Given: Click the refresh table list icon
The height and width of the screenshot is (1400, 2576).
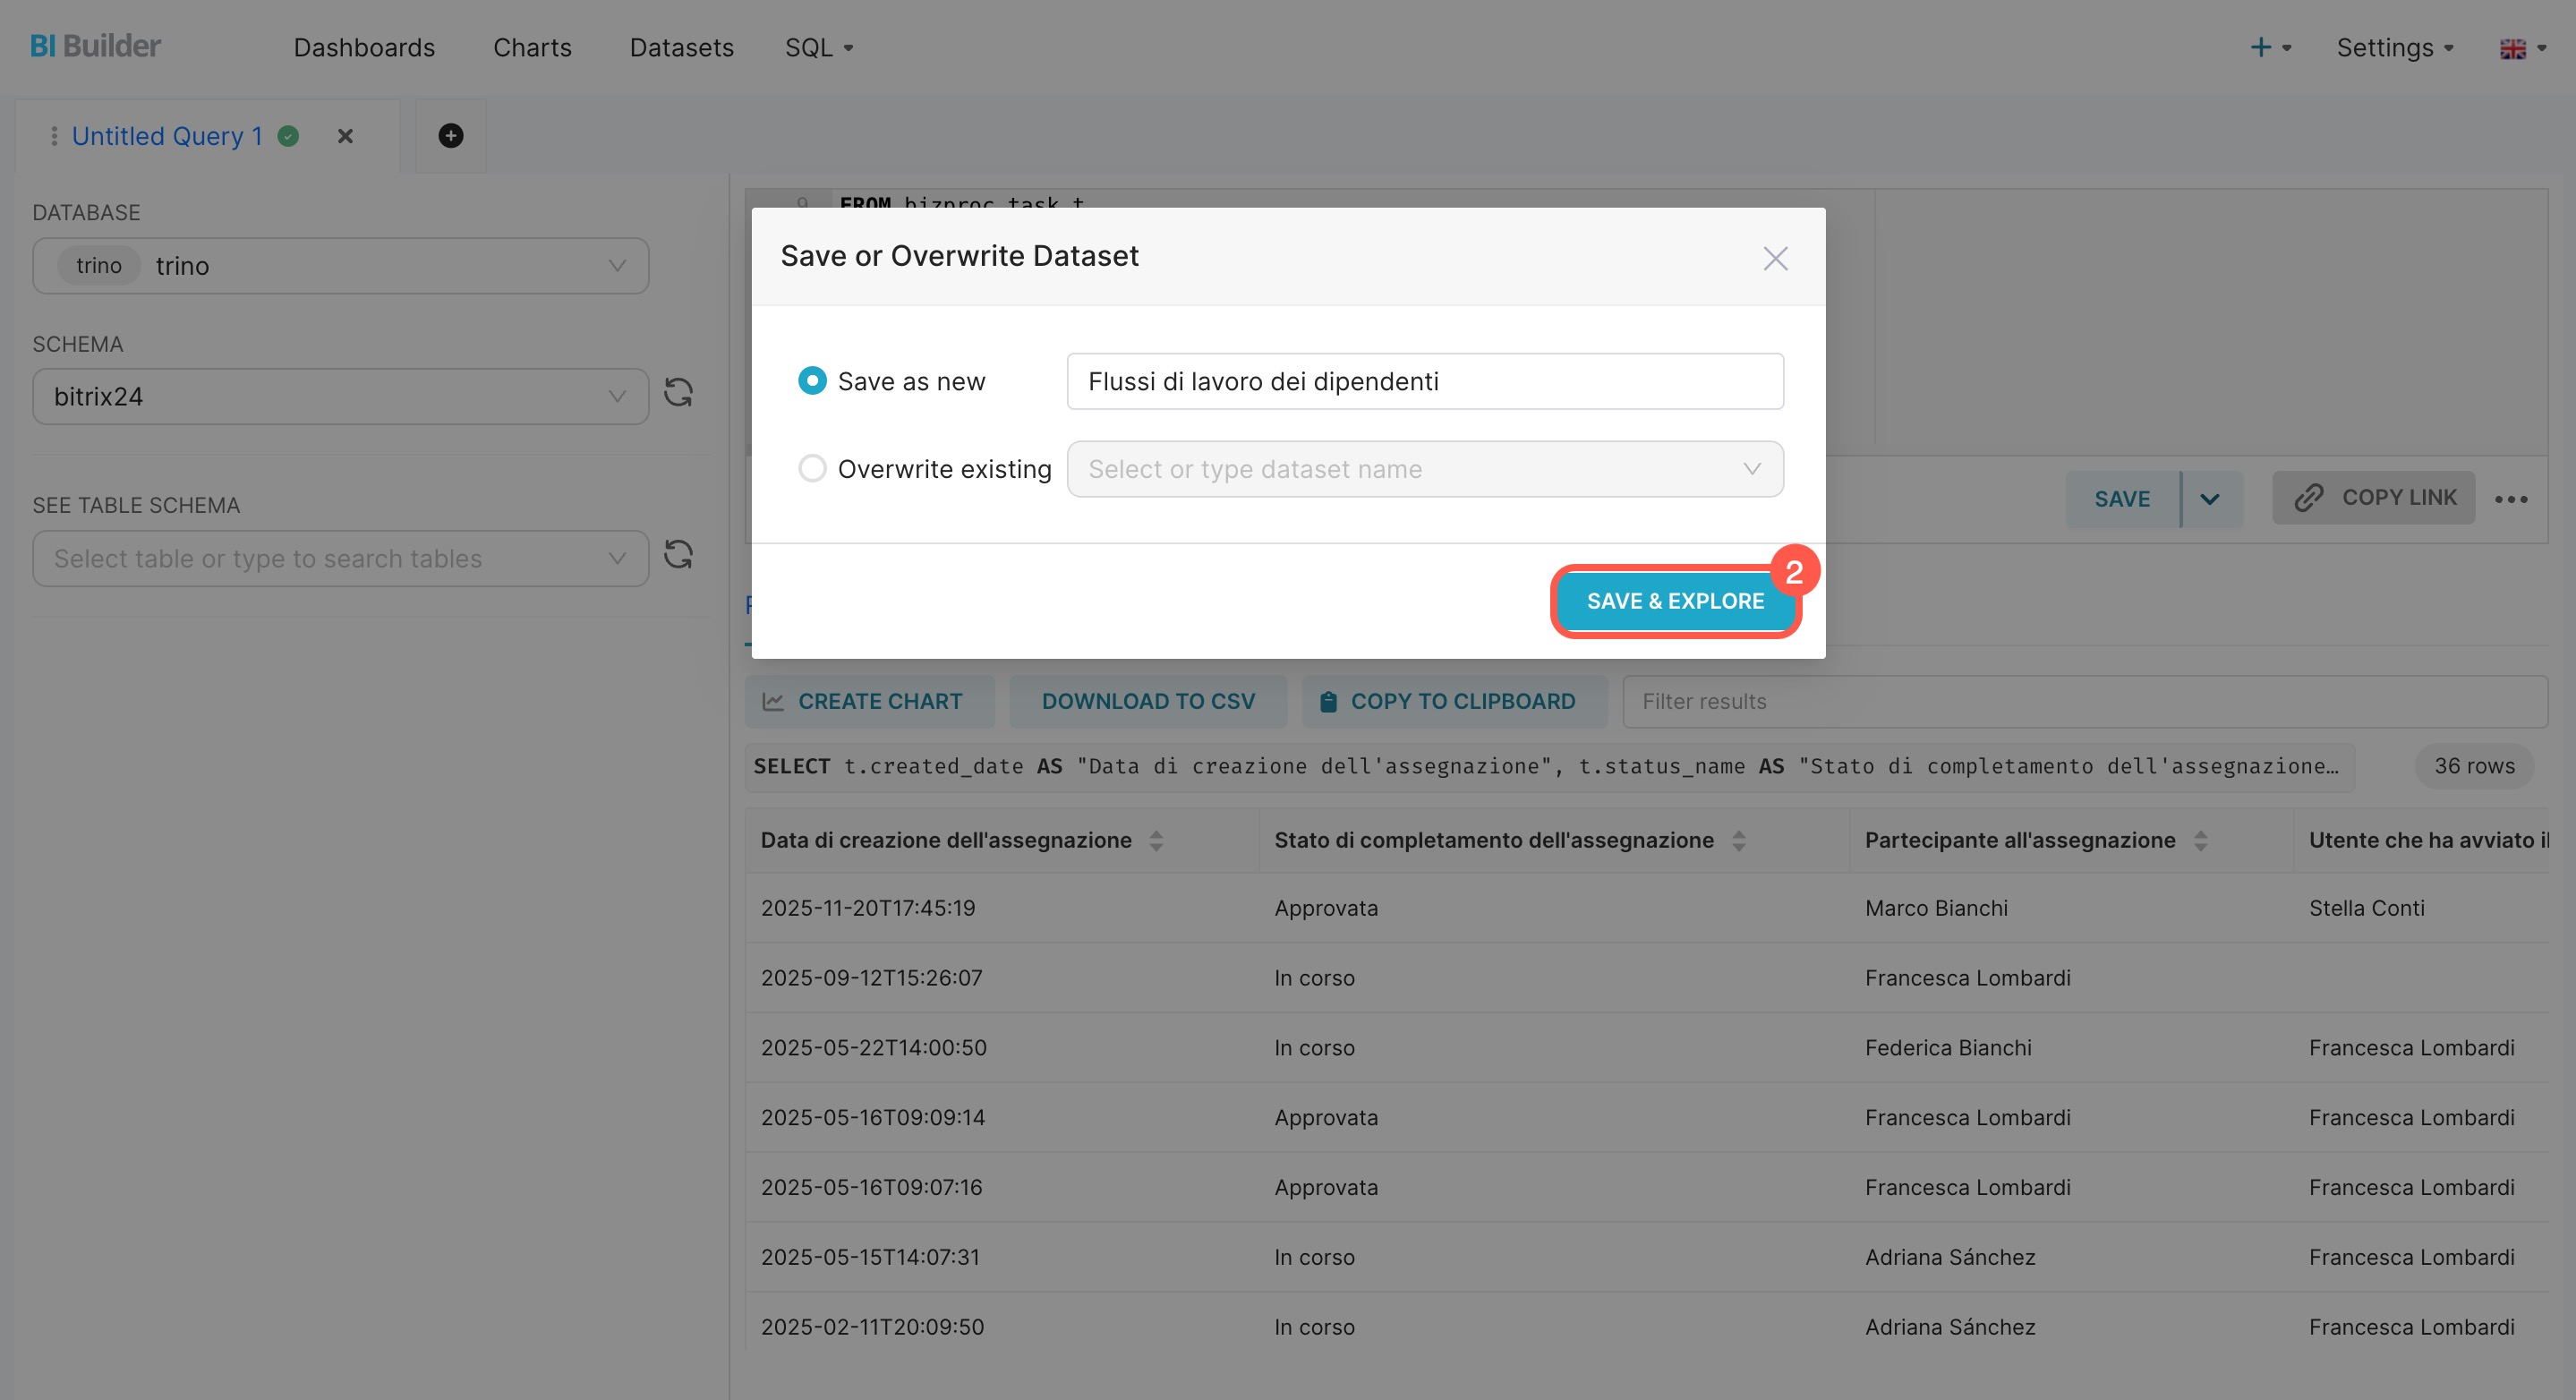Looking at the screenshot, I should [x=678, y=555].
